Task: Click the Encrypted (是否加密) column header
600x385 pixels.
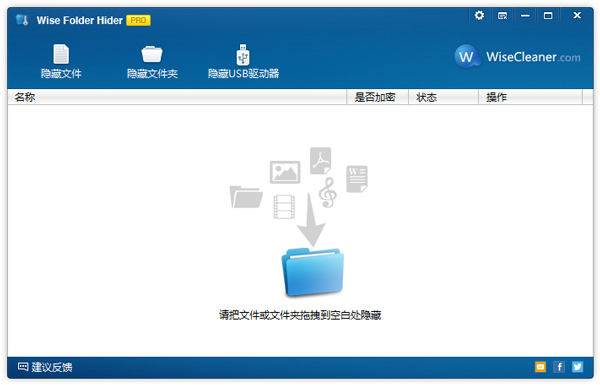Action: (x=377, y=97)
